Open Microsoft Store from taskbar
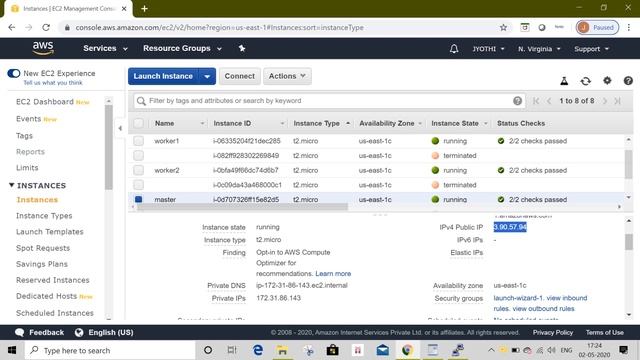The height and width of the screenshot is (360, 640). tap(332, 350)
